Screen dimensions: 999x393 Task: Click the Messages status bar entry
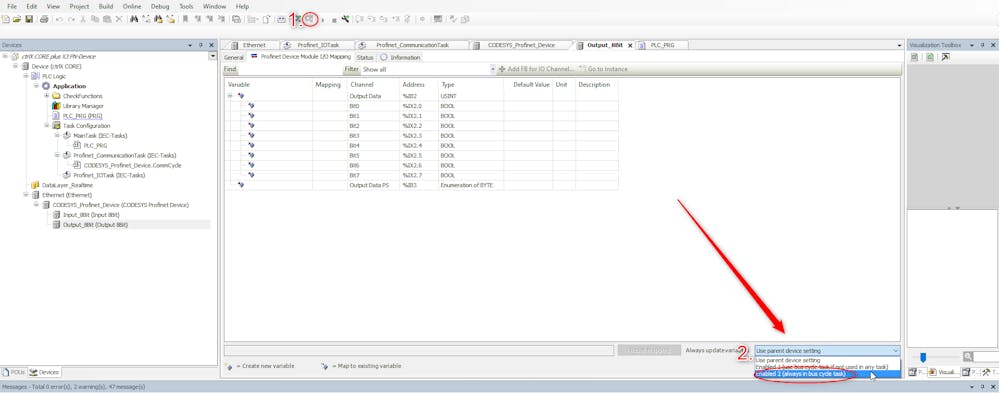(74, 387)
